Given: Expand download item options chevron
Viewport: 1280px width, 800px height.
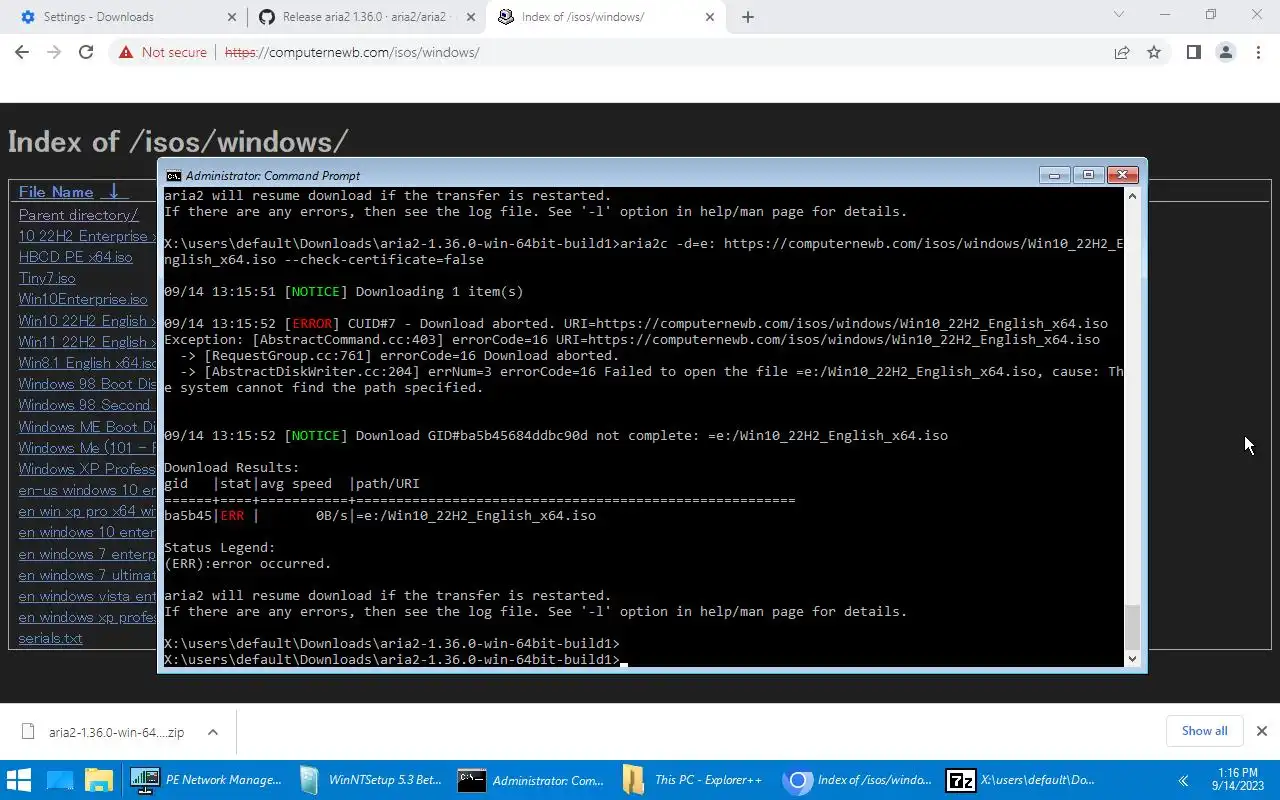Looking at the screenshot, I should click(213, 732).
